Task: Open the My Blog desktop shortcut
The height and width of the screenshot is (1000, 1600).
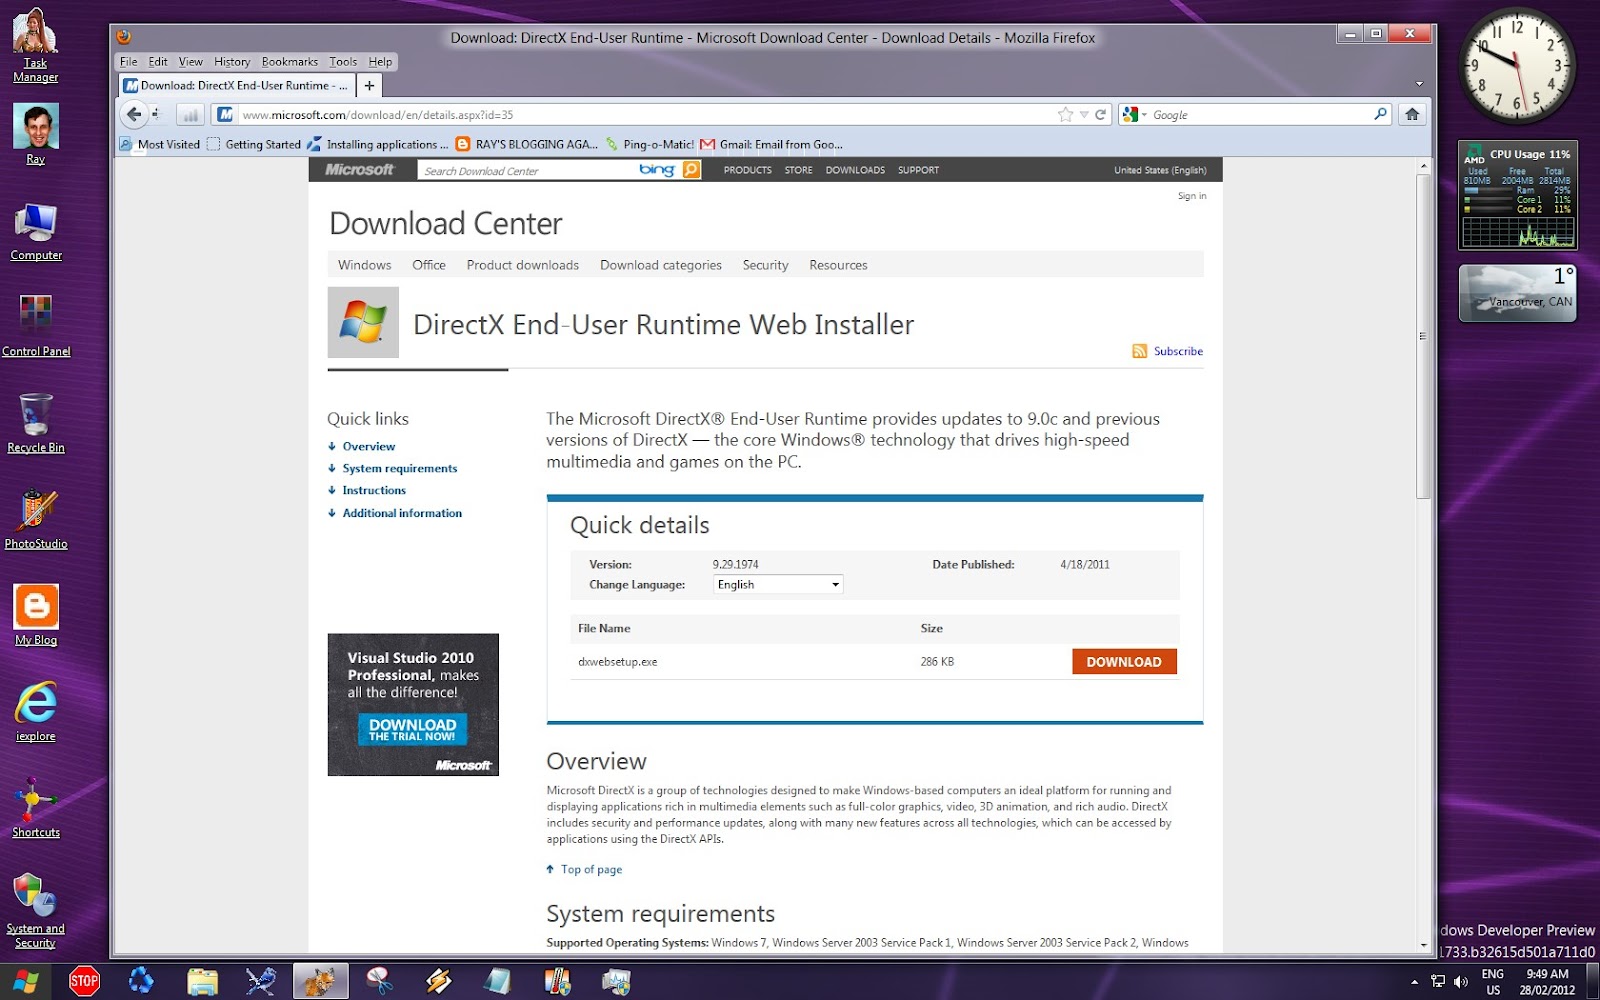Action: pos(36,615)
